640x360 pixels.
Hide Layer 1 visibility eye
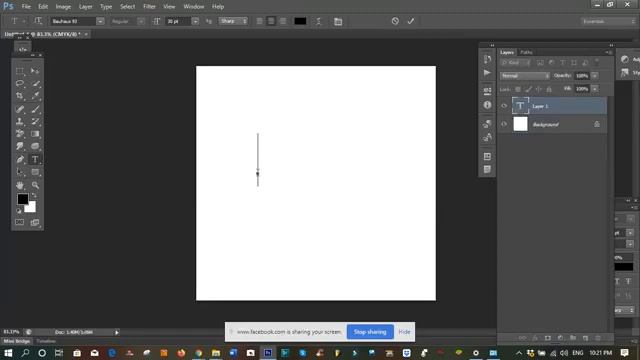pos(504,106)
